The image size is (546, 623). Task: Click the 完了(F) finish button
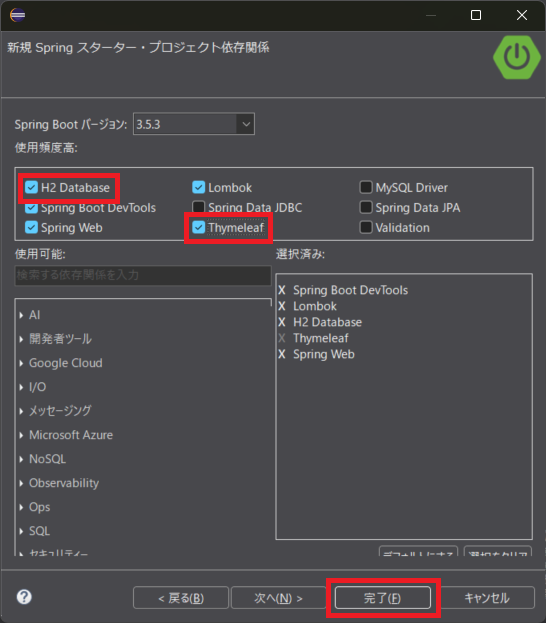point(383,598)
